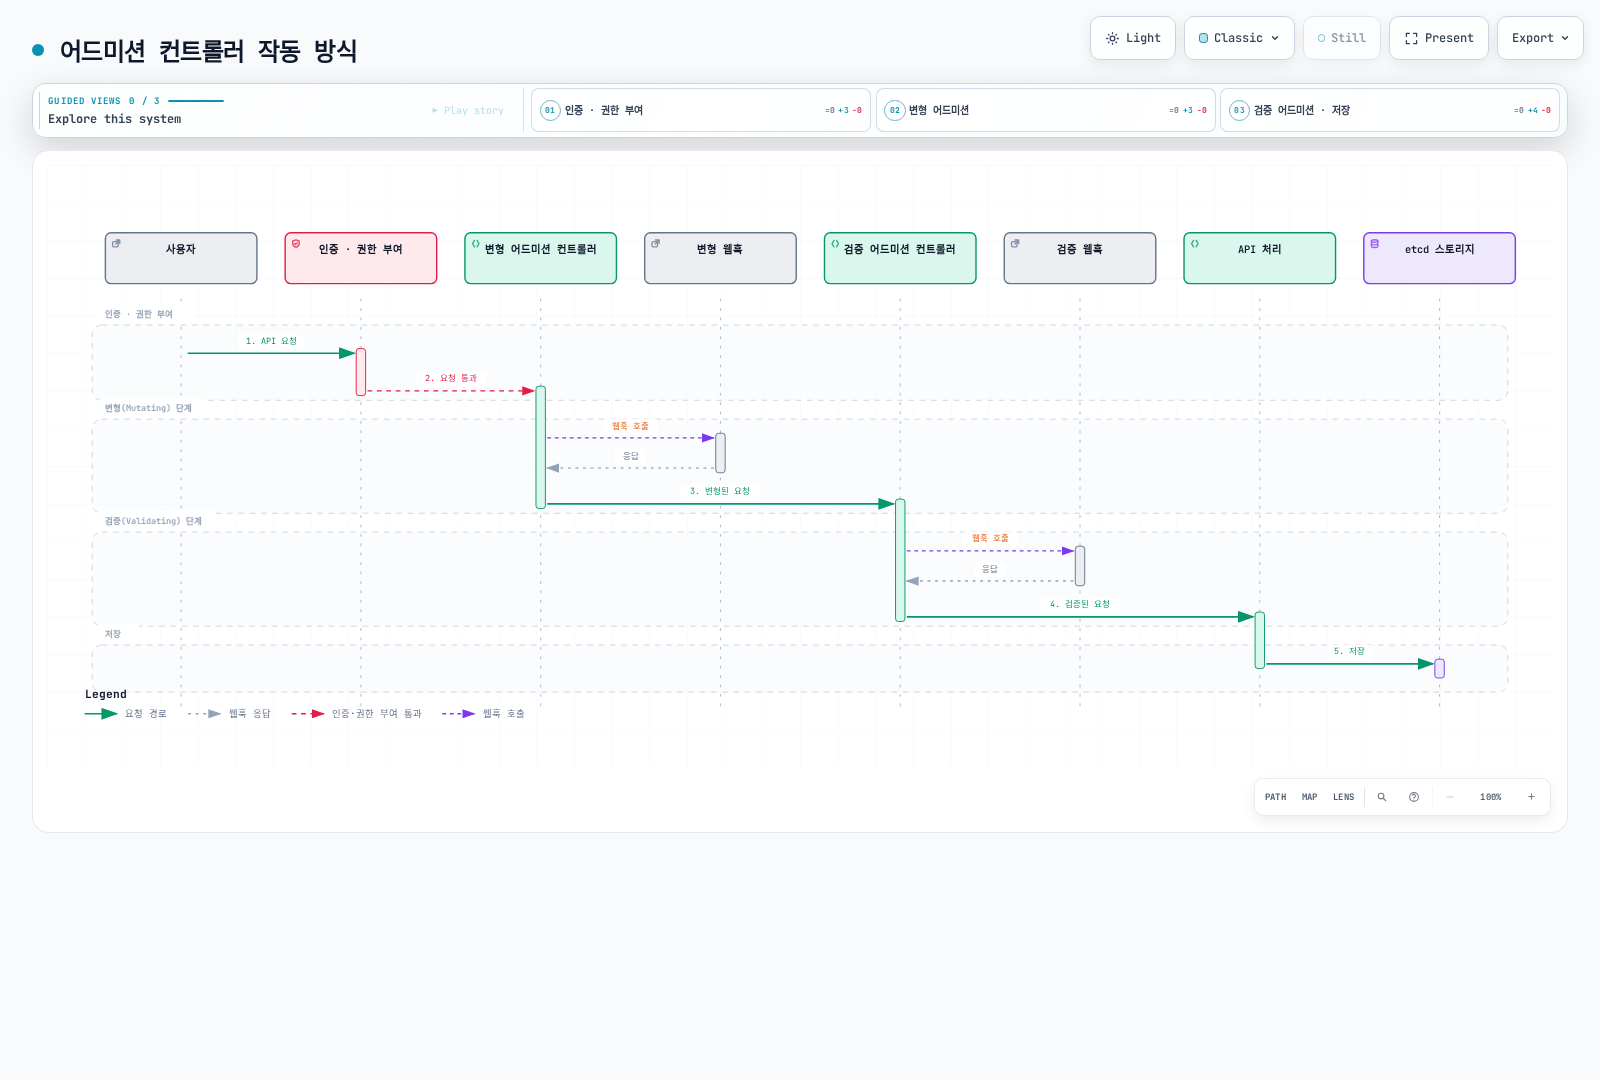Click message label 5. 저장
The image size is (1600, 1080).
[x=1349, y=651]
